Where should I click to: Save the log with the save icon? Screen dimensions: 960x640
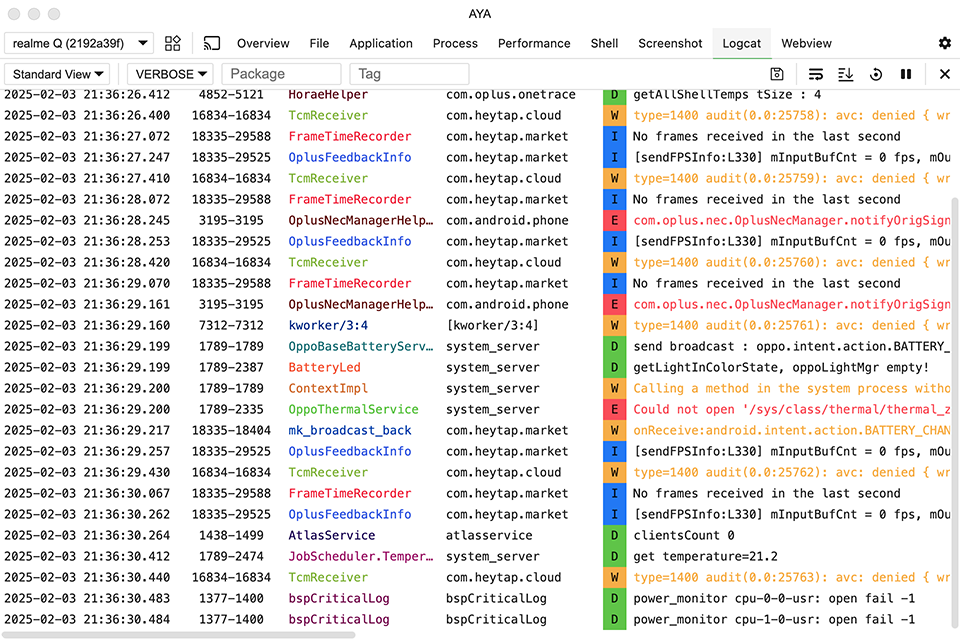click(777, 74)
